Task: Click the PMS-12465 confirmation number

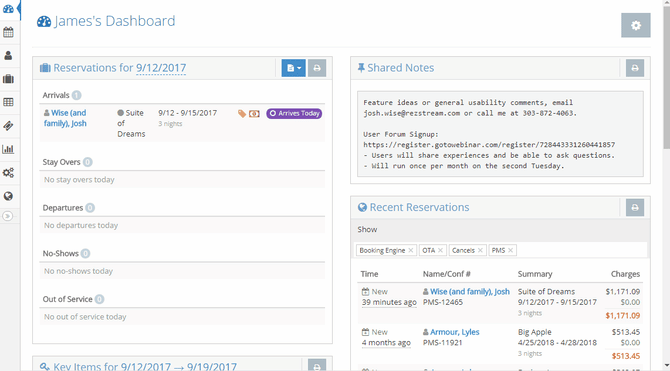Action: [x=443, y=302]
